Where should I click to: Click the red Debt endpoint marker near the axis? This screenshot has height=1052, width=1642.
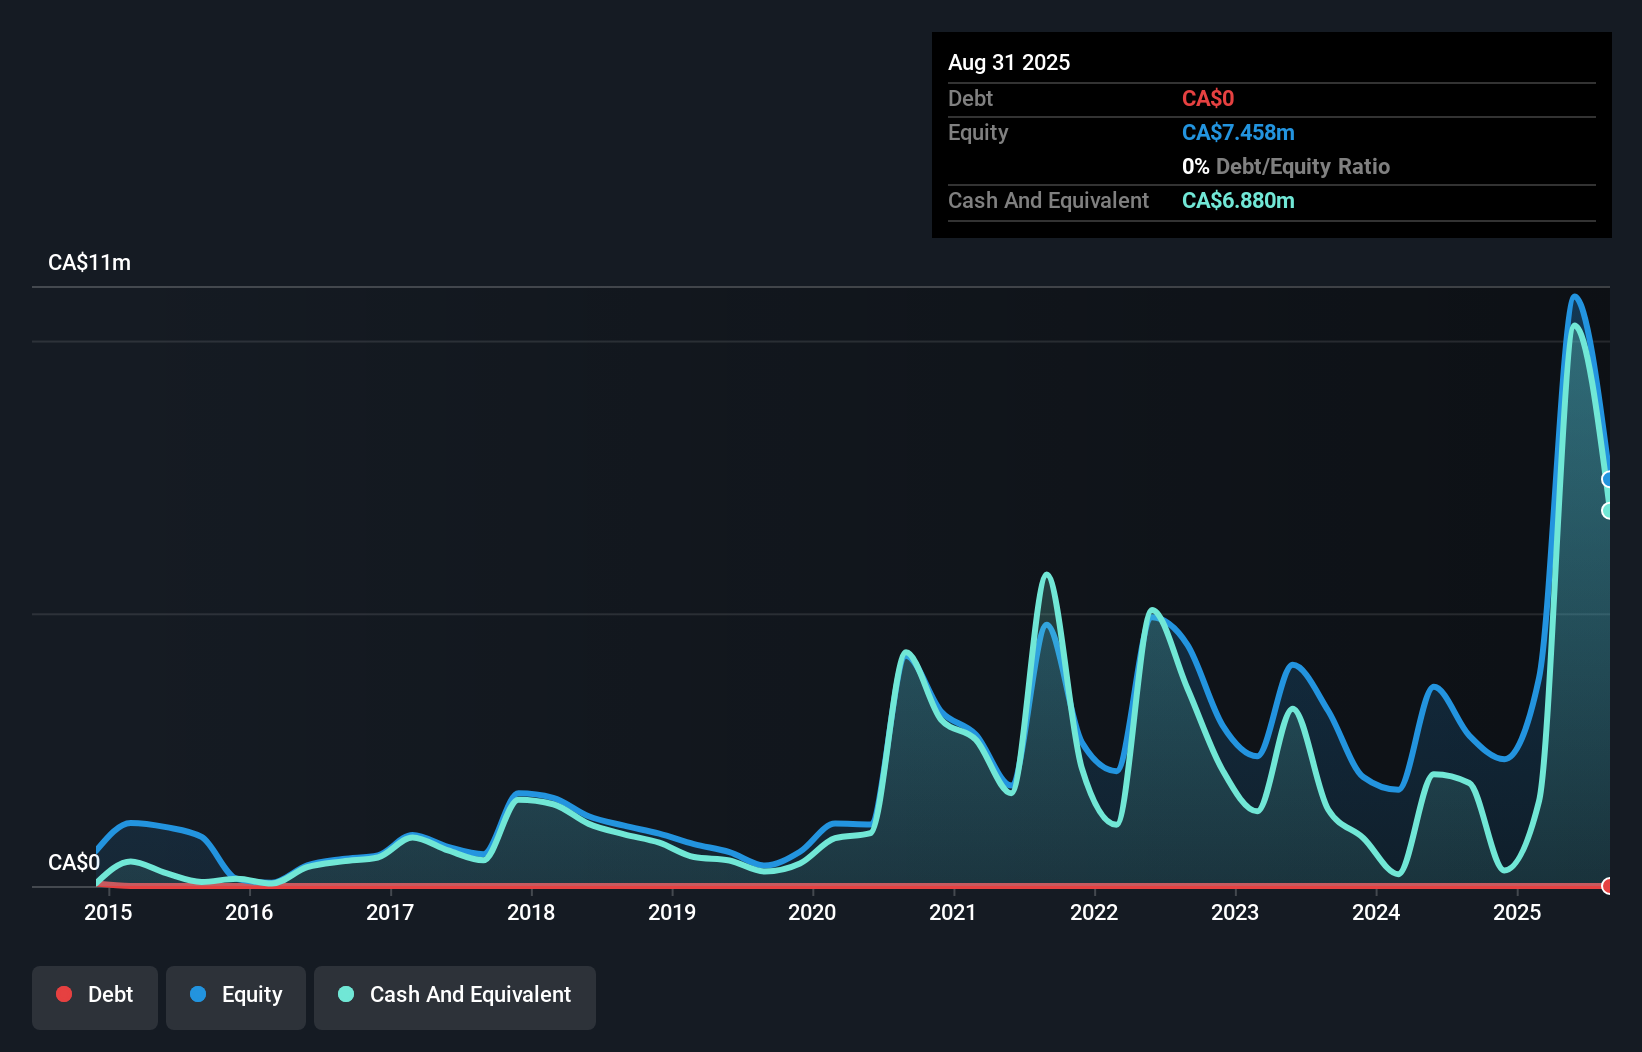tap(1608, 886)
